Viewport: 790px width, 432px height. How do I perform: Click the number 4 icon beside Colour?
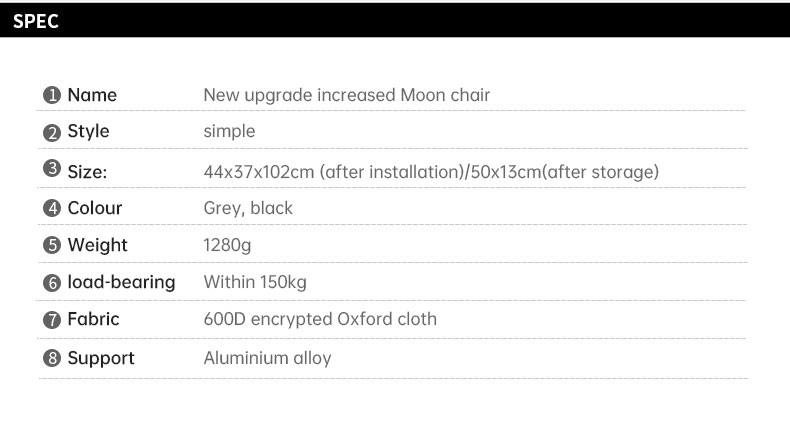click(52, 209)
